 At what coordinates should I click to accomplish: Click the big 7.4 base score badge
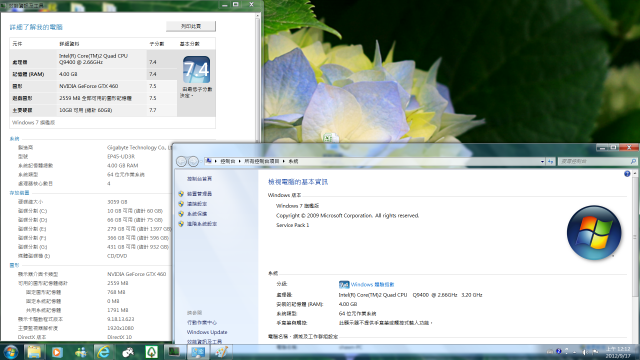196,70
